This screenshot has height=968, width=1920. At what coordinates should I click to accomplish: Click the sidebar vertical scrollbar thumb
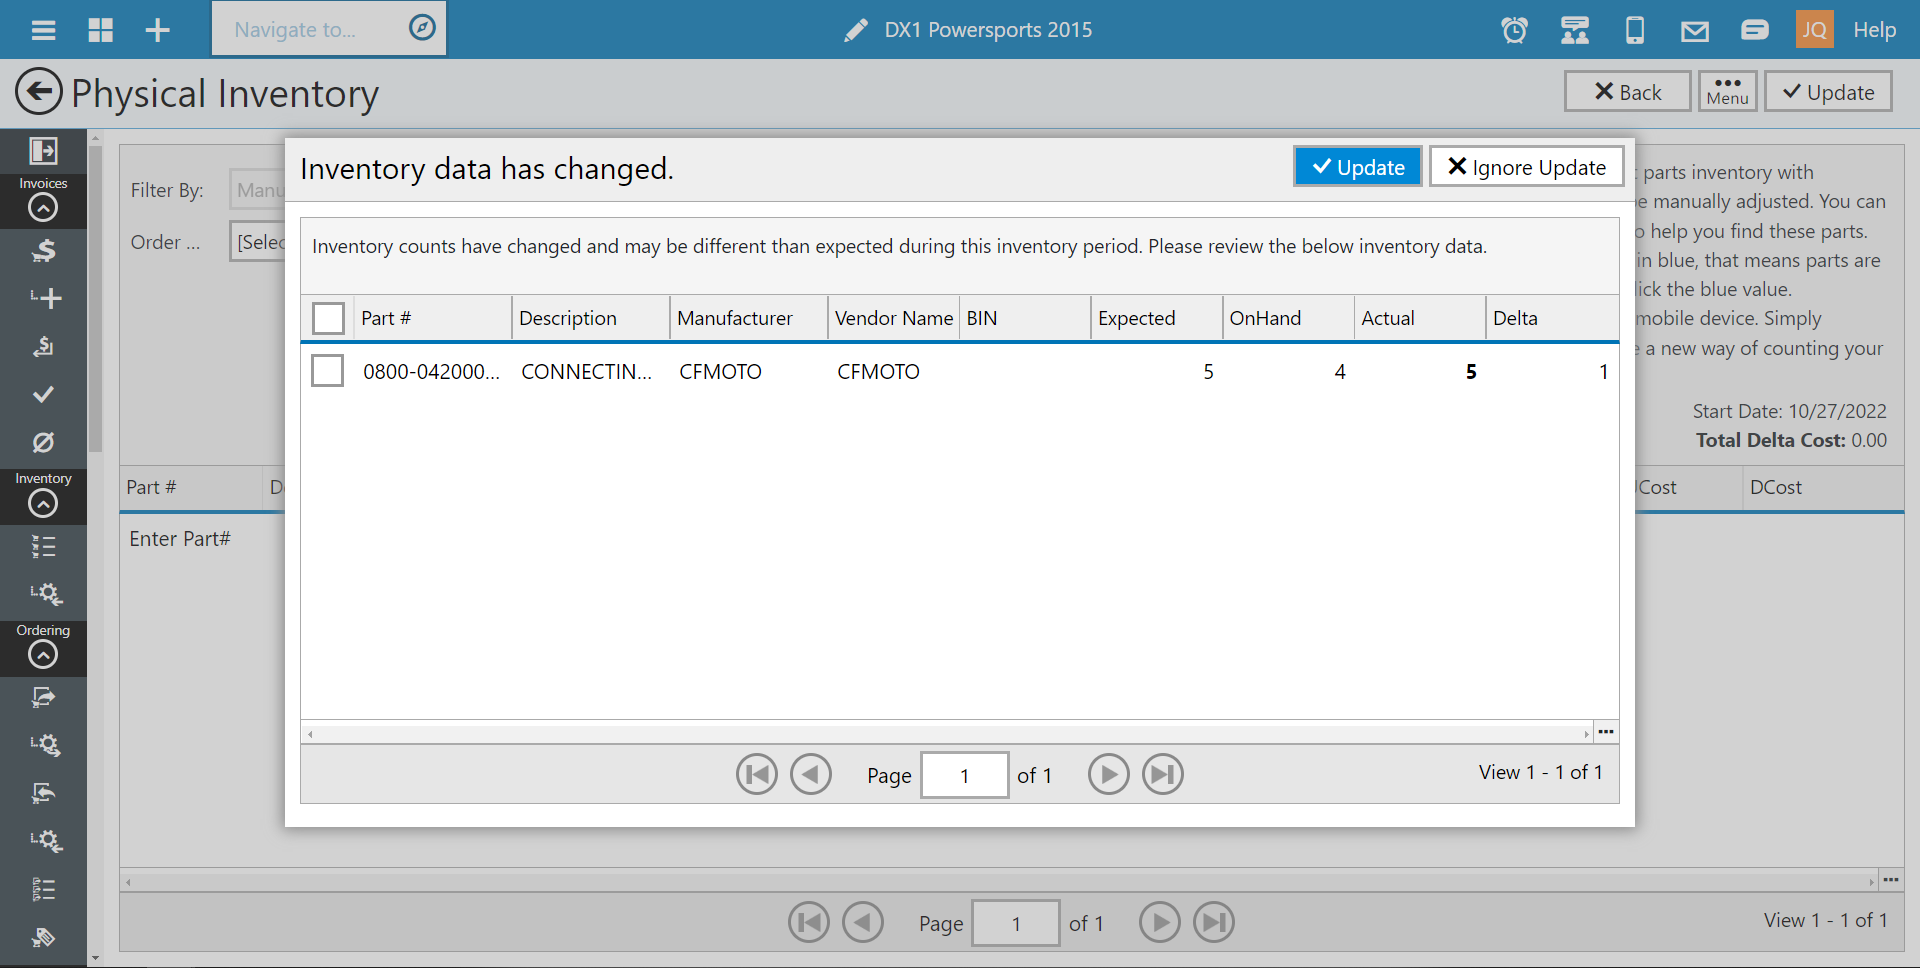pos(95,299)
